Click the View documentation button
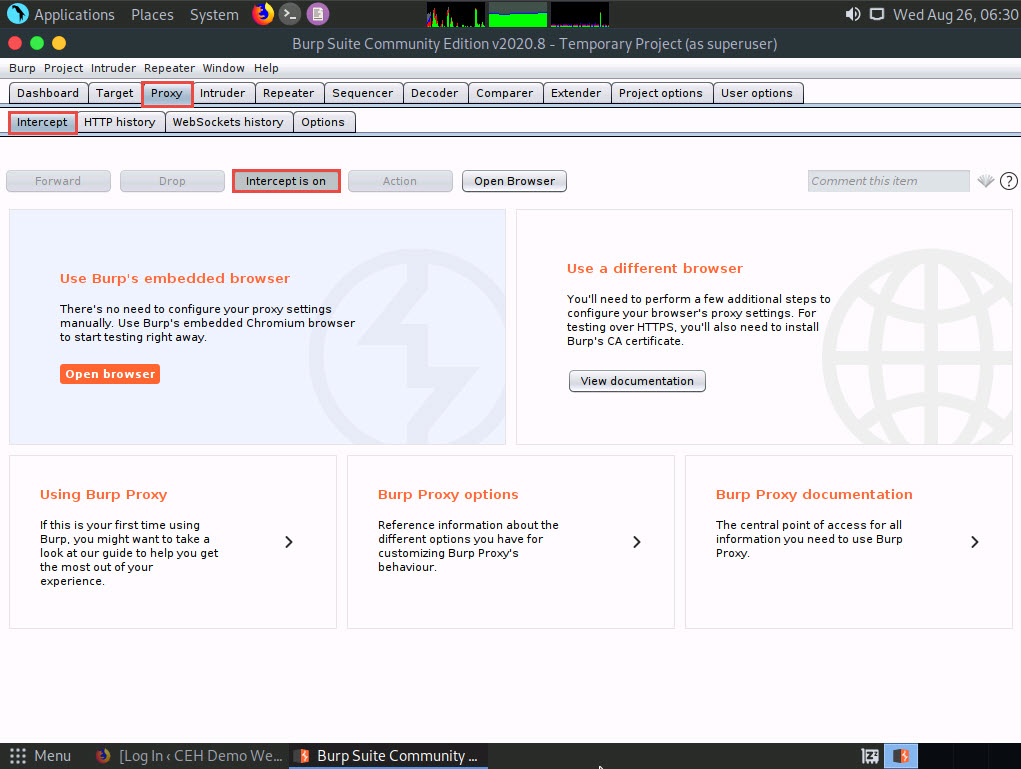Viewport: 1021px width, 769px height. coord(637,381)
